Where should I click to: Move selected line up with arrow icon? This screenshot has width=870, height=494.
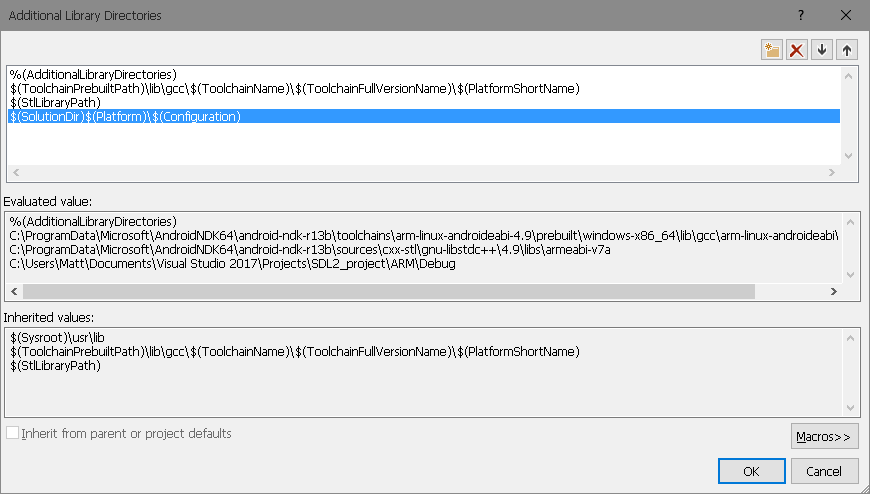847,50
